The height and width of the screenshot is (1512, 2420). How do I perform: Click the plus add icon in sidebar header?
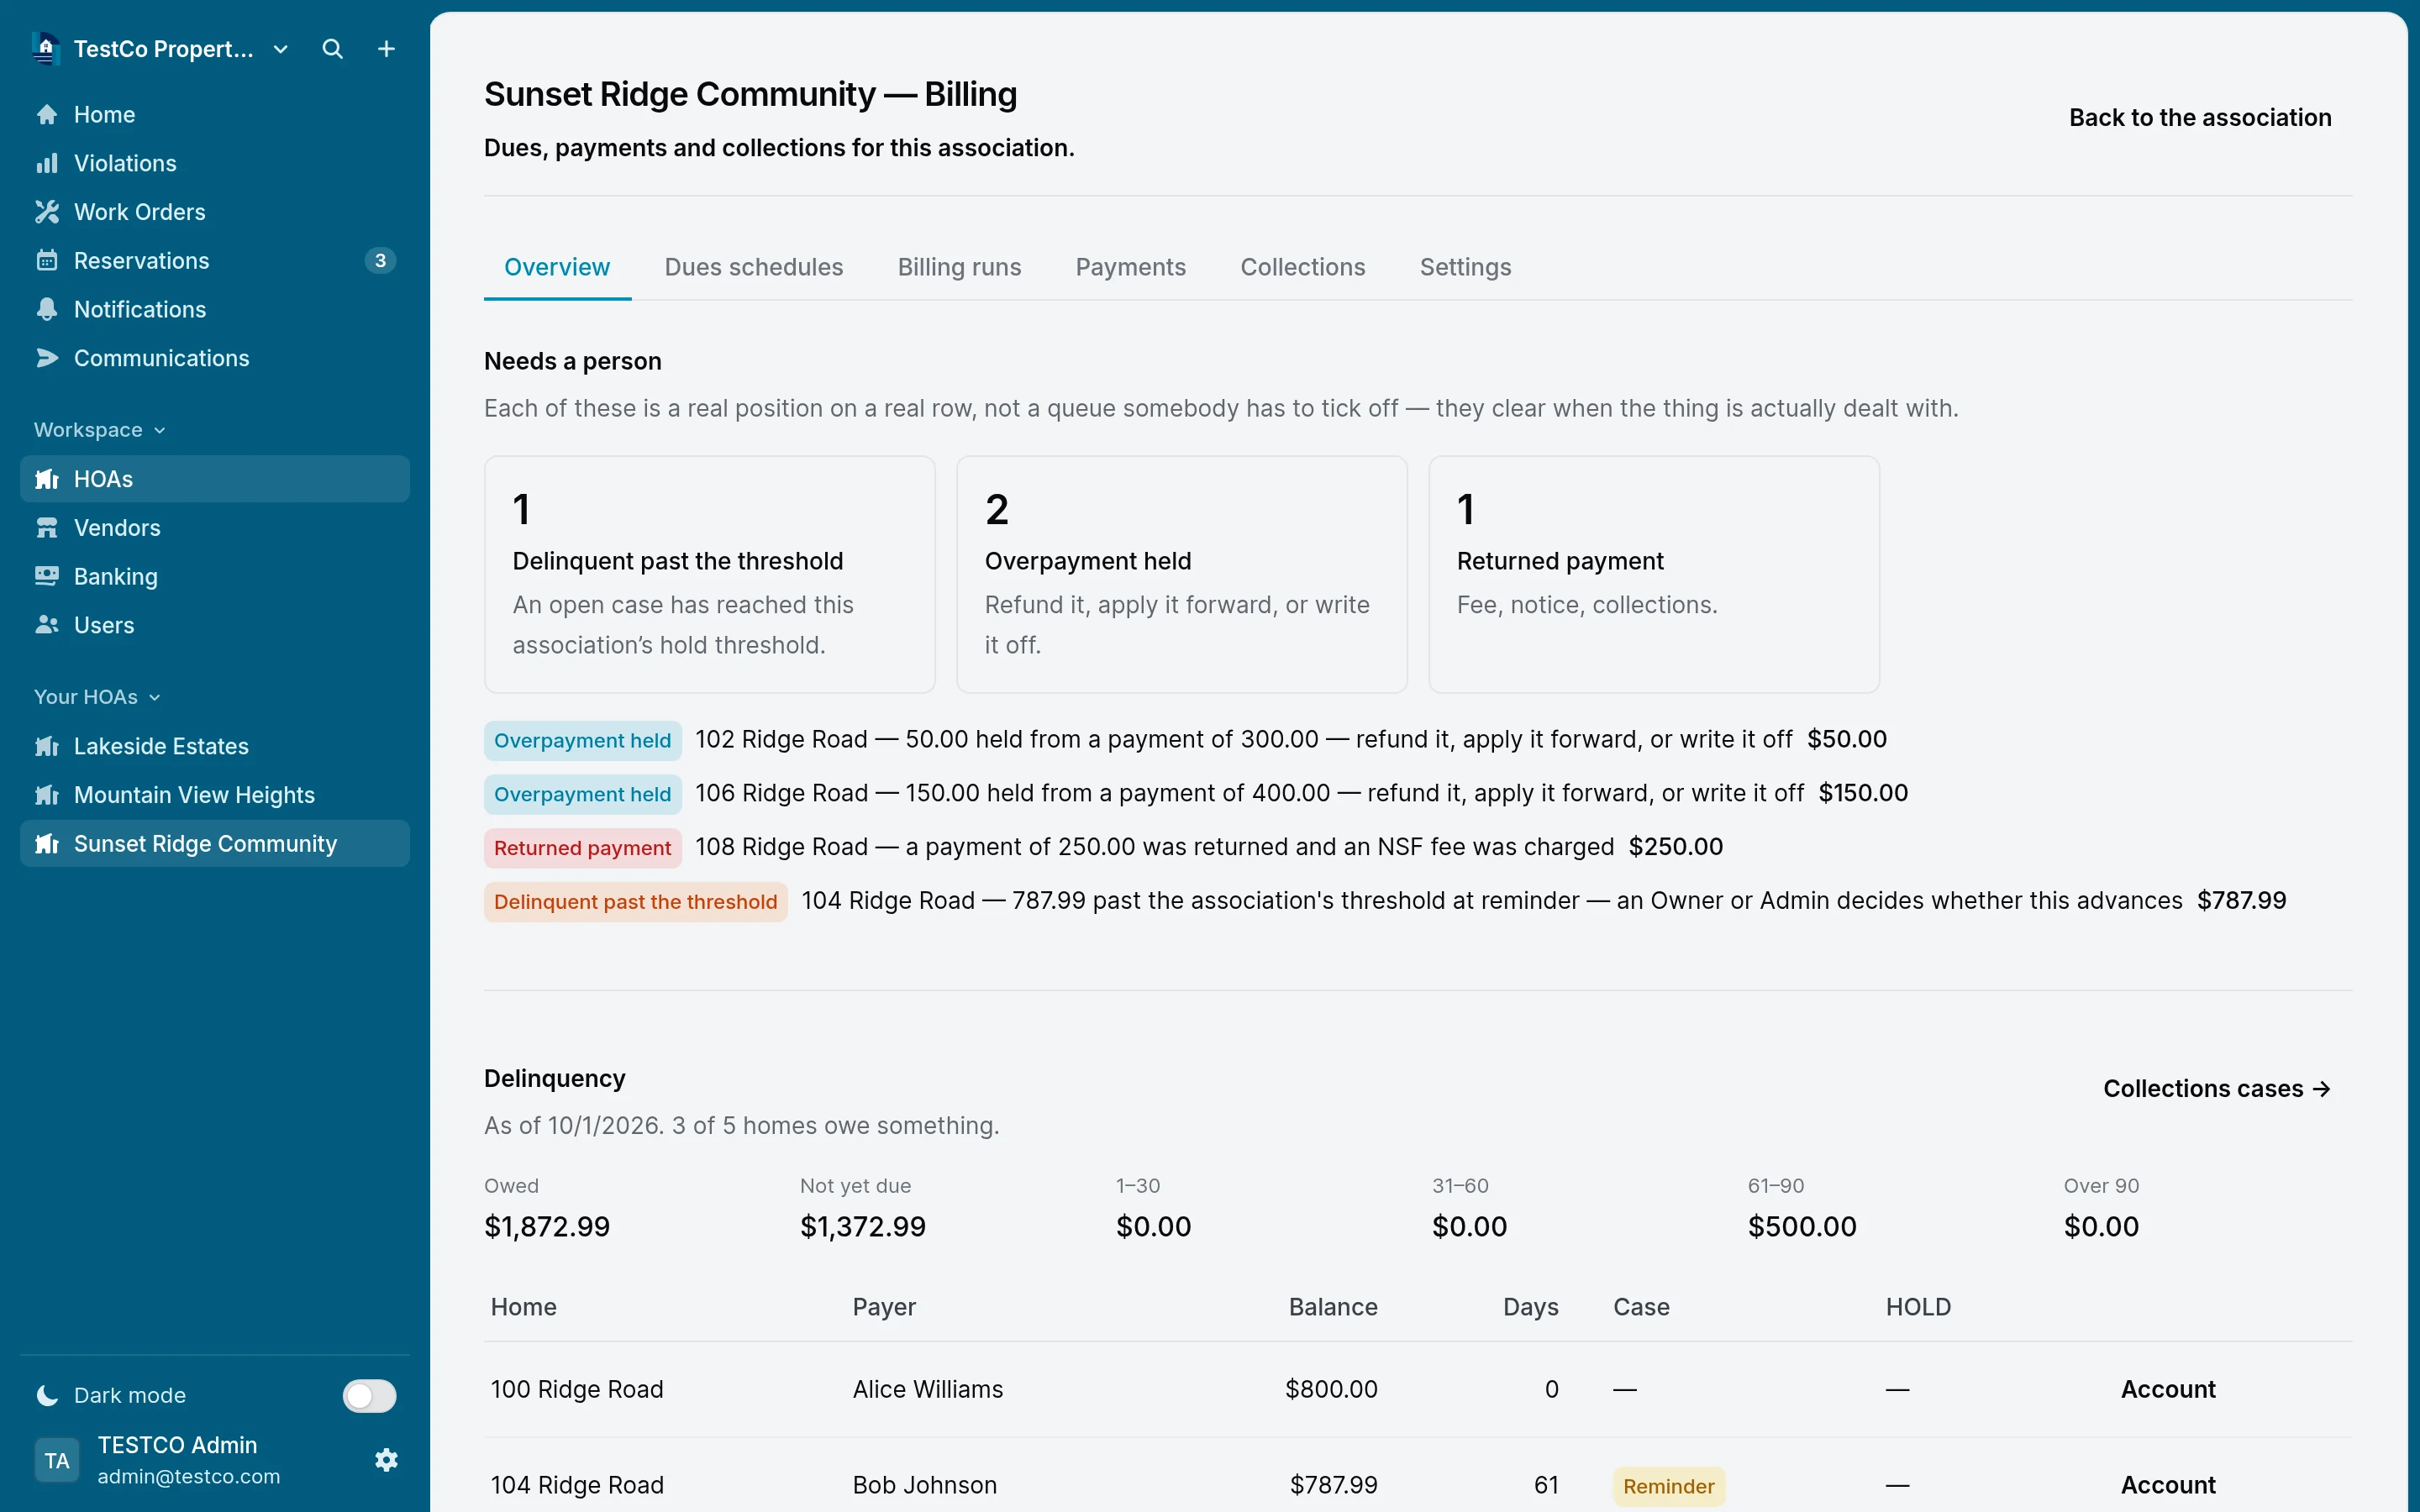pyautogui.click(x=386, y=49)
